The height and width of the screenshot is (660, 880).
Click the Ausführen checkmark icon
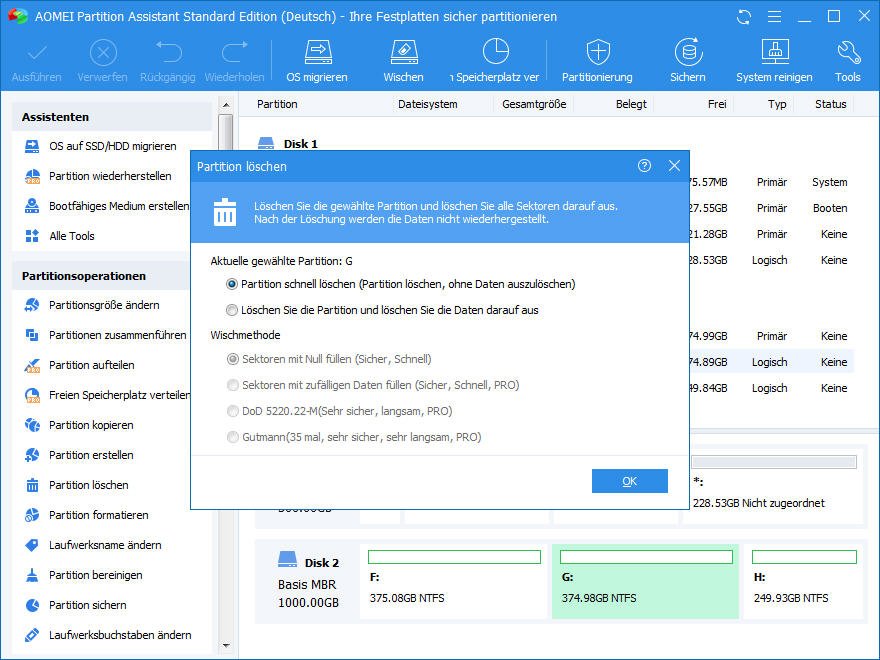(37, 54)
